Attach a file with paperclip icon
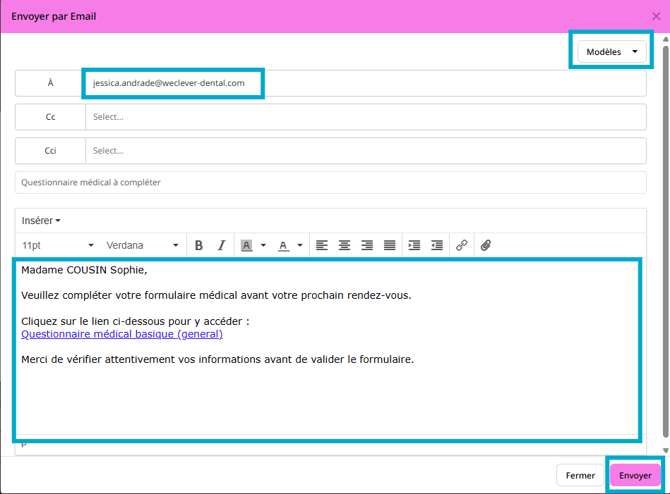 (x=486, y=245)
